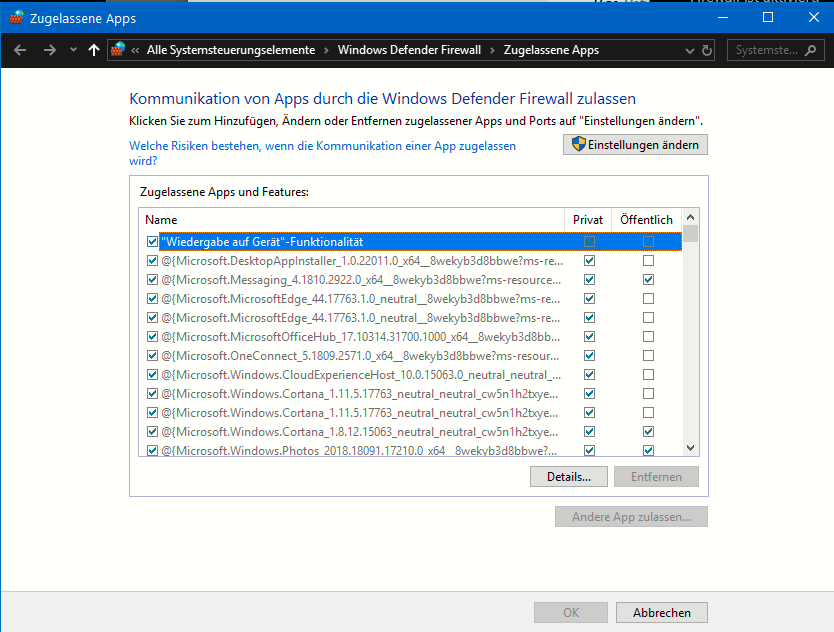The image size is (834, 632).
Task: Expand the address bar history dropdown
Action: tap(689, 51)
